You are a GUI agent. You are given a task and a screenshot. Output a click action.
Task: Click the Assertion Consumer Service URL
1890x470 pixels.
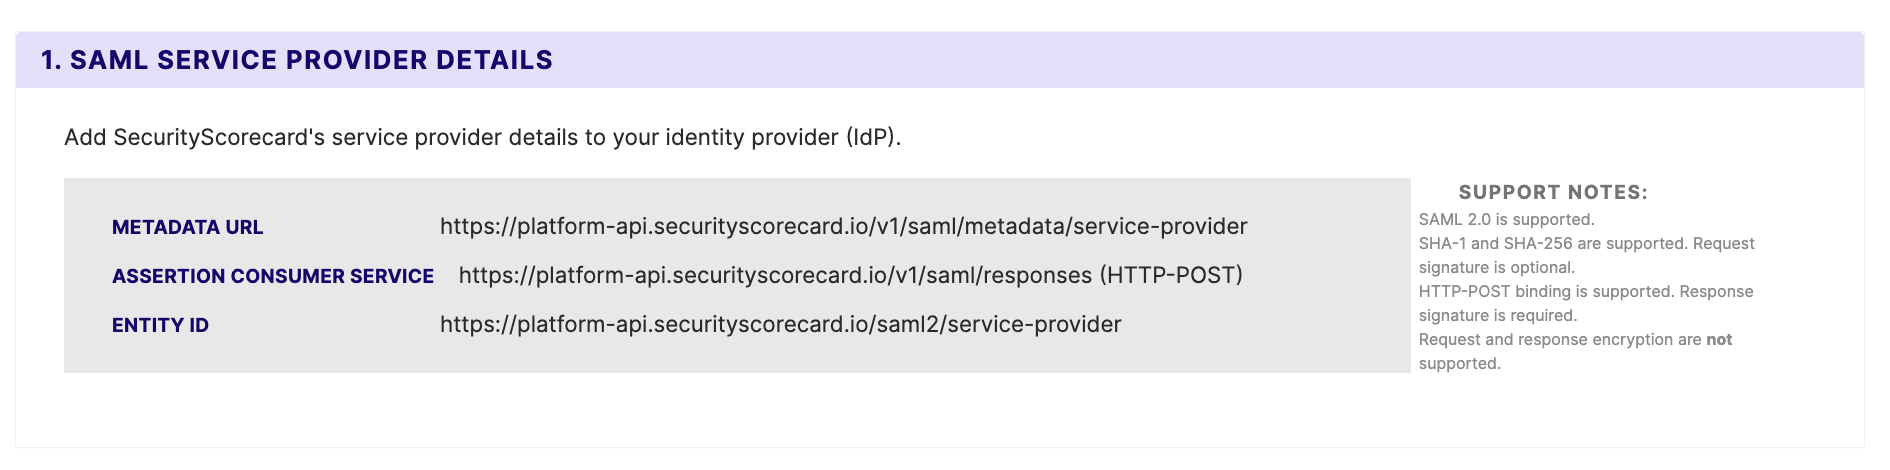(775, 276)
